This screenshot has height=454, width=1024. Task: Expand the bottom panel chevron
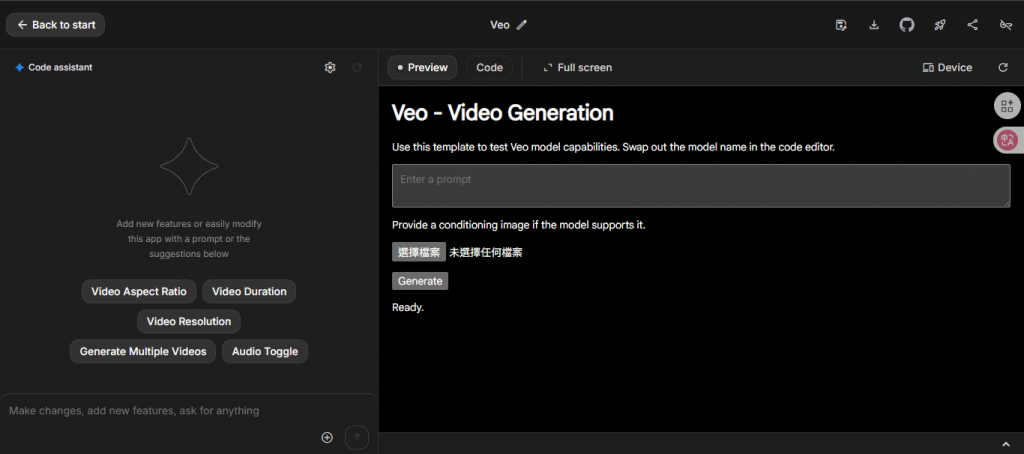point(1004,444)
